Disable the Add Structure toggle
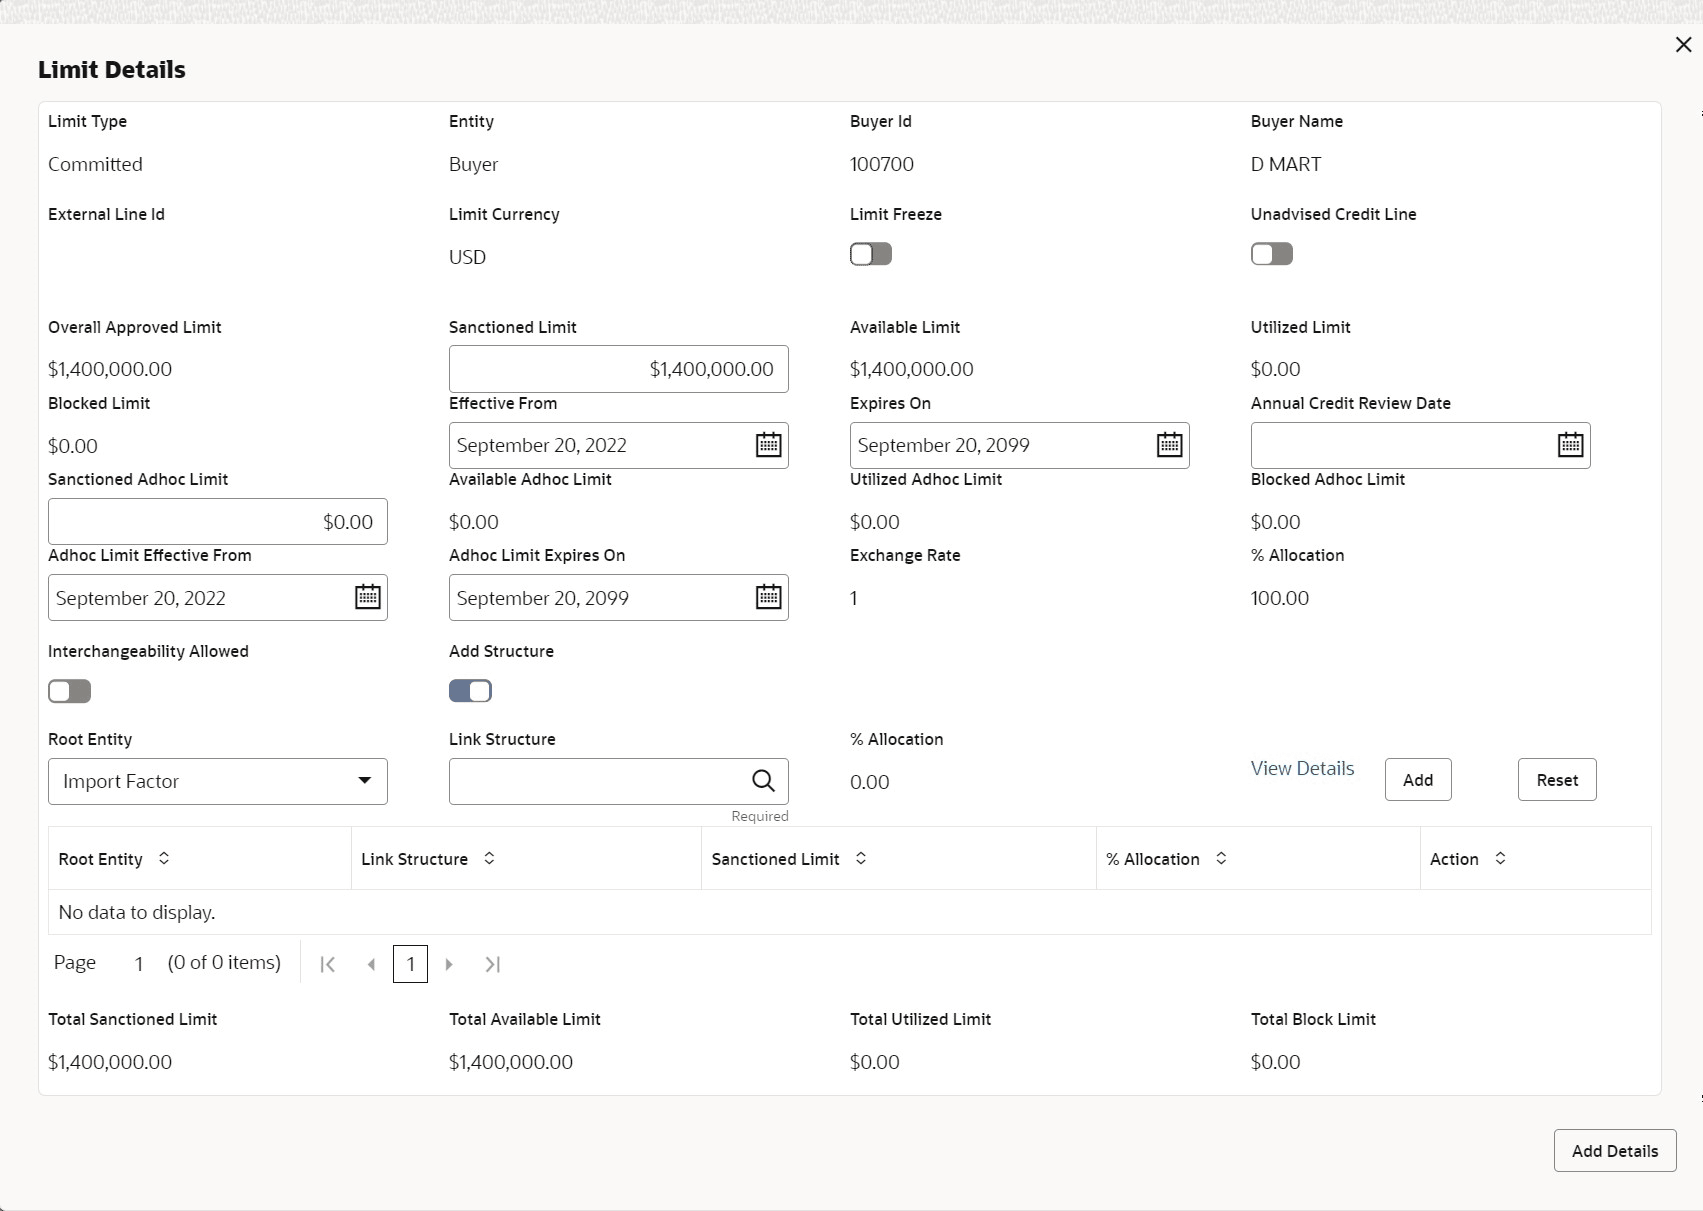Viewport: 1703px width, 1211px height. click(x=470, y=691)
